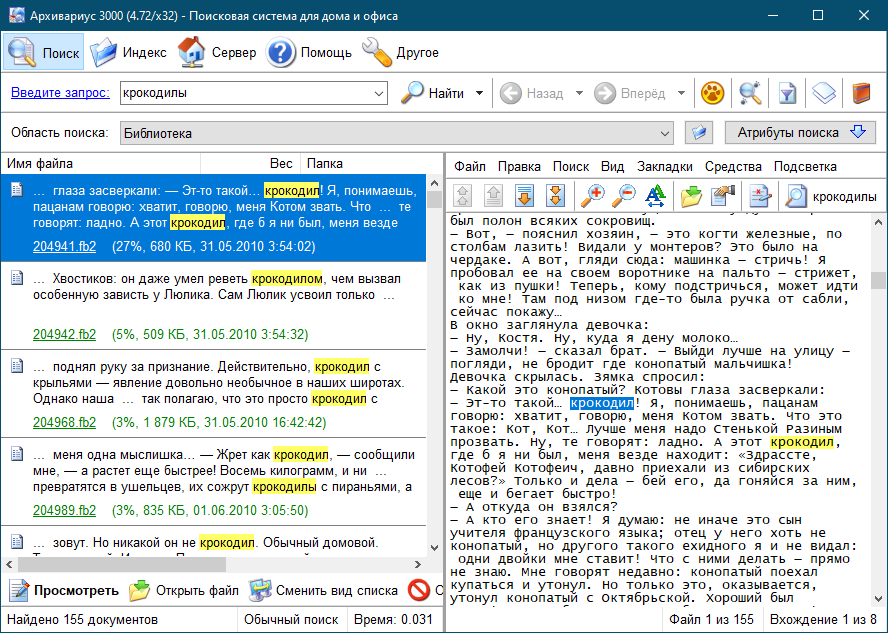Select document icon of the 204989.fb2 result
Screen dimensions: 888x633
point(17,454)
